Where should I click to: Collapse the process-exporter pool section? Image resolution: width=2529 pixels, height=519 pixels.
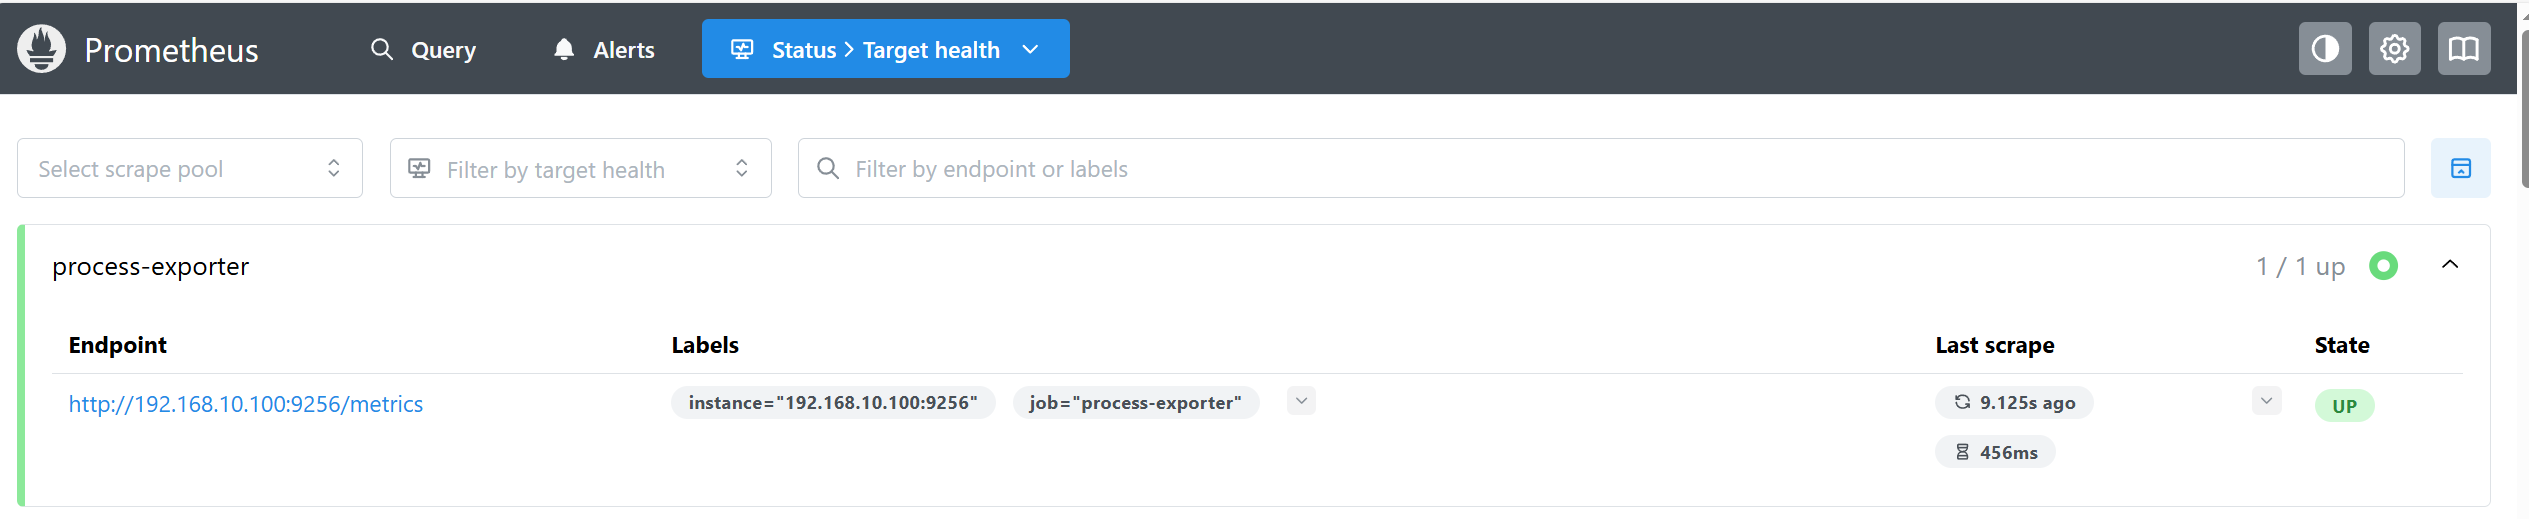(2449, 265)
